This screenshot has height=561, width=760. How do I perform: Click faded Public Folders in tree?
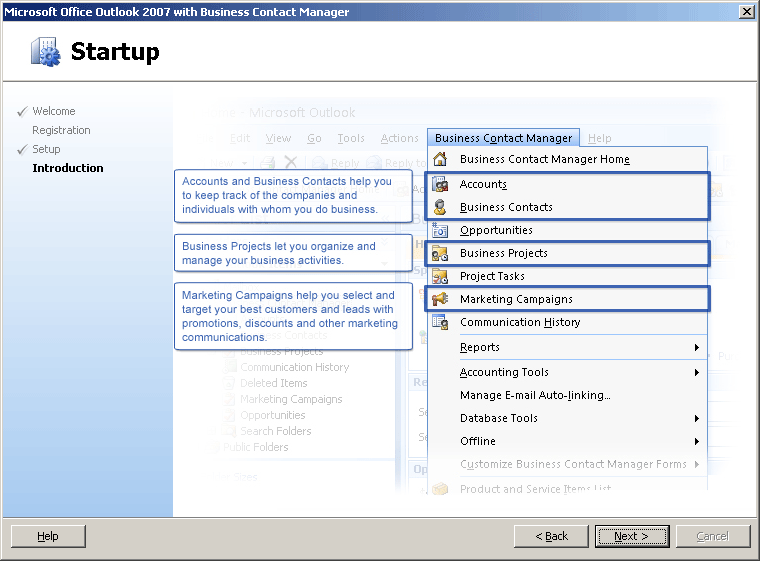pyautogui.click(x=256, y=447)
